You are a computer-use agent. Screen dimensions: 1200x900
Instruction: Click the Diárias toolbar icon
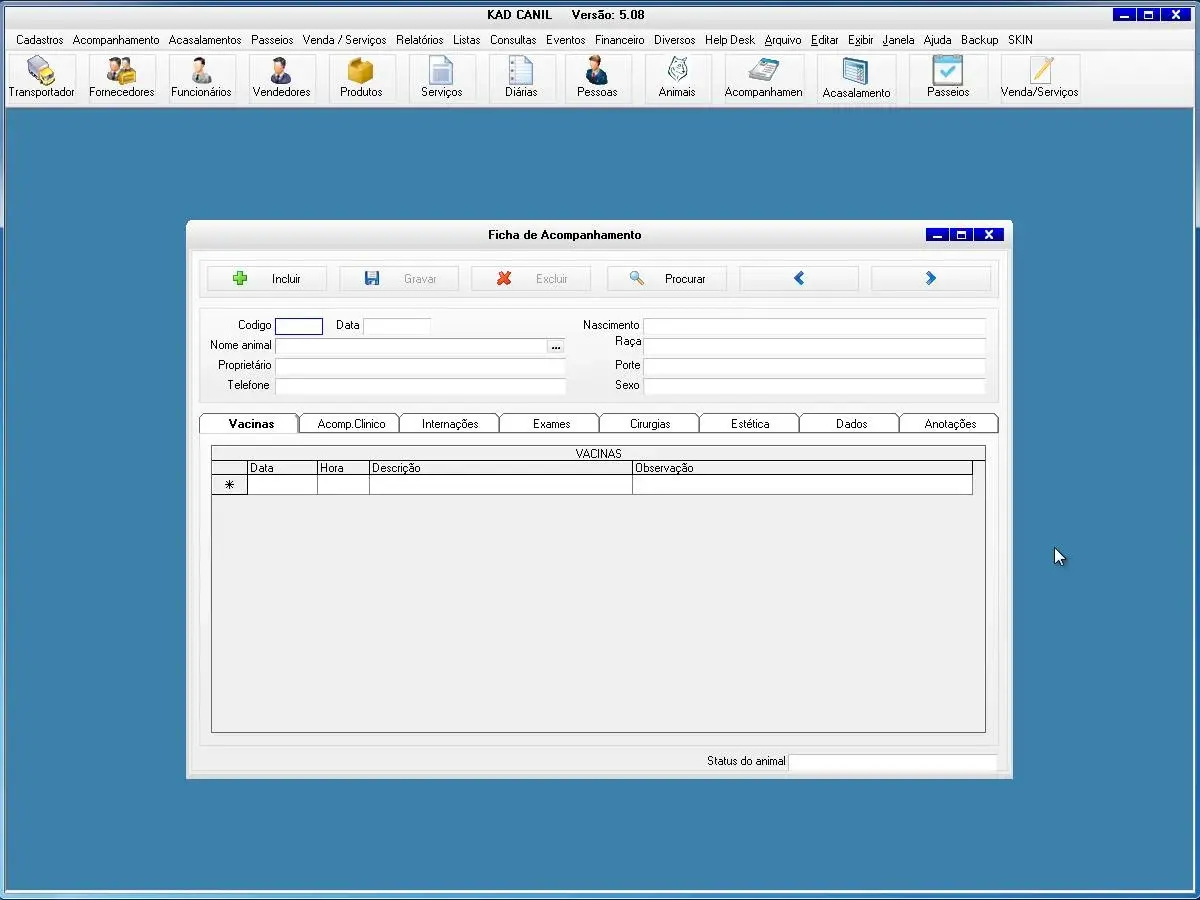coord(521,78)
